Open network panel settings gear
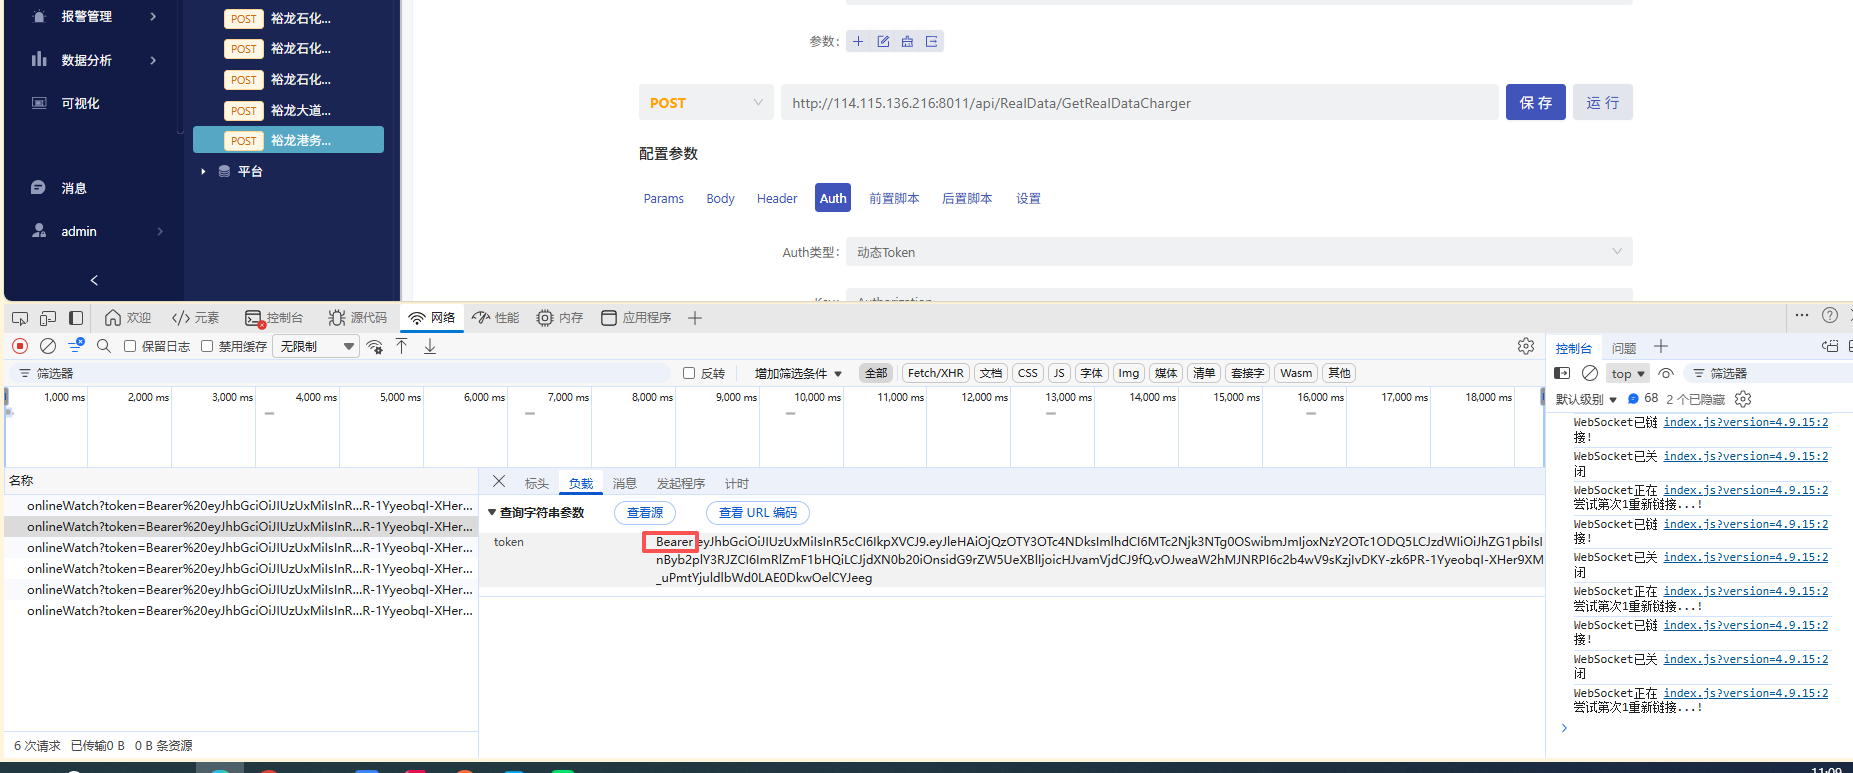Screen dimensions: 1853x773 (1525, 346)
